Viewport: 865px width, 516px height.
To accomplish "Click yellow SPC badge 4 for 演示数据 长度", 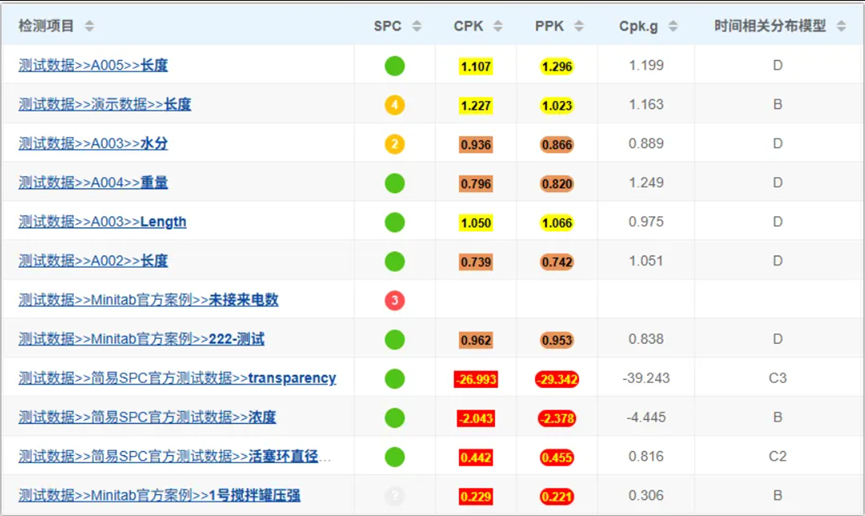I will (x=394, y=105).
